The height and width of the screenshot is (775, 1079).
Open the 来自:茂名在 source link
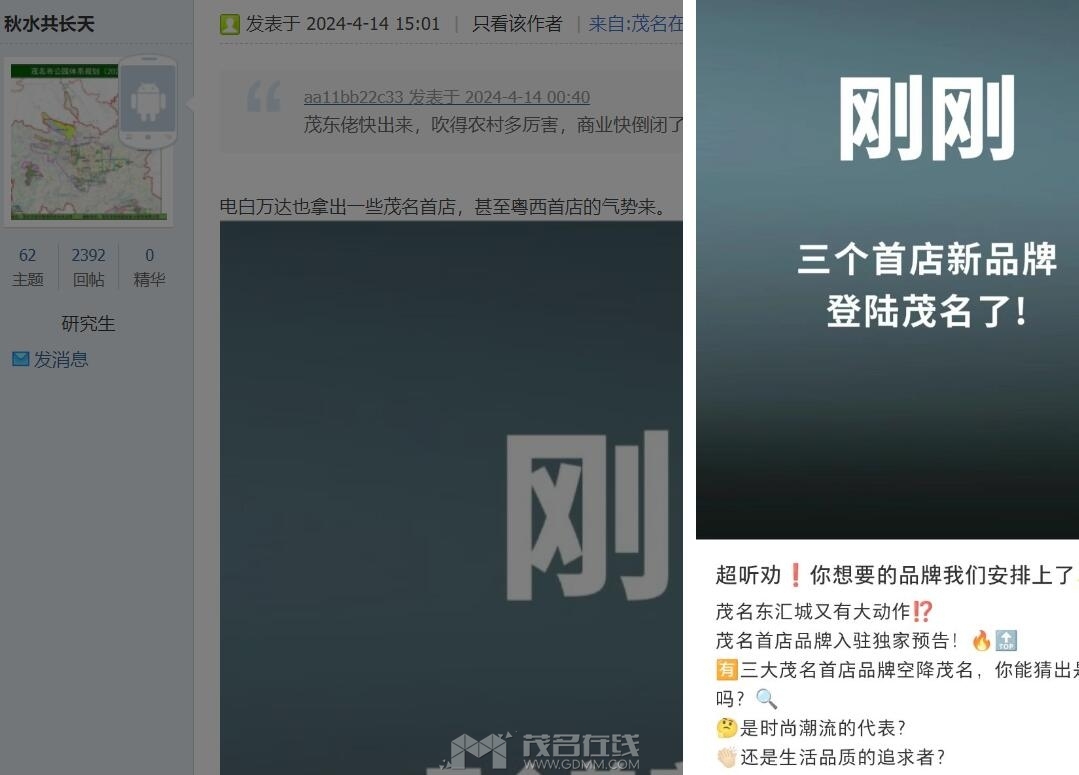(636, 24)
